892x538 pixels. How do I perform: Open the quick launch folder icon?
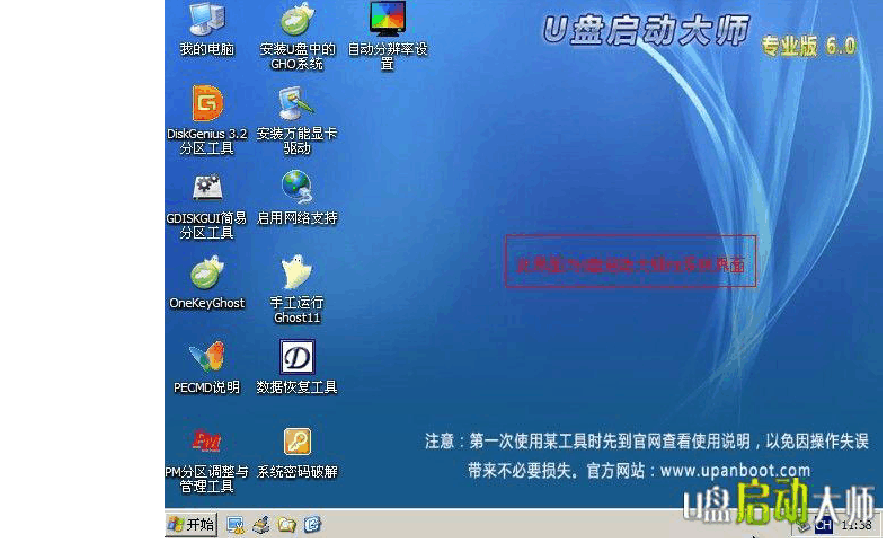coord(287,524)
